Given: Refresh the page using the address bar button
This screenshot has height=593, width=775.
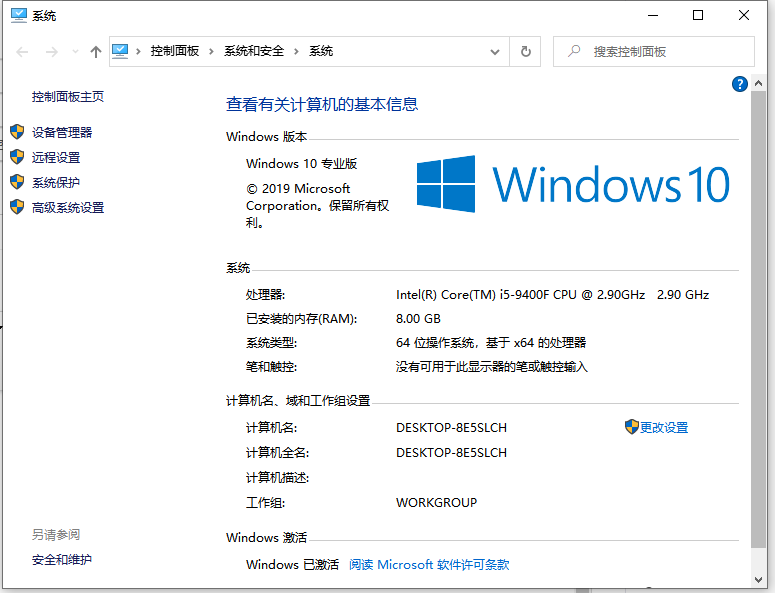Looking at the screenshot, I should click(526, 51).
